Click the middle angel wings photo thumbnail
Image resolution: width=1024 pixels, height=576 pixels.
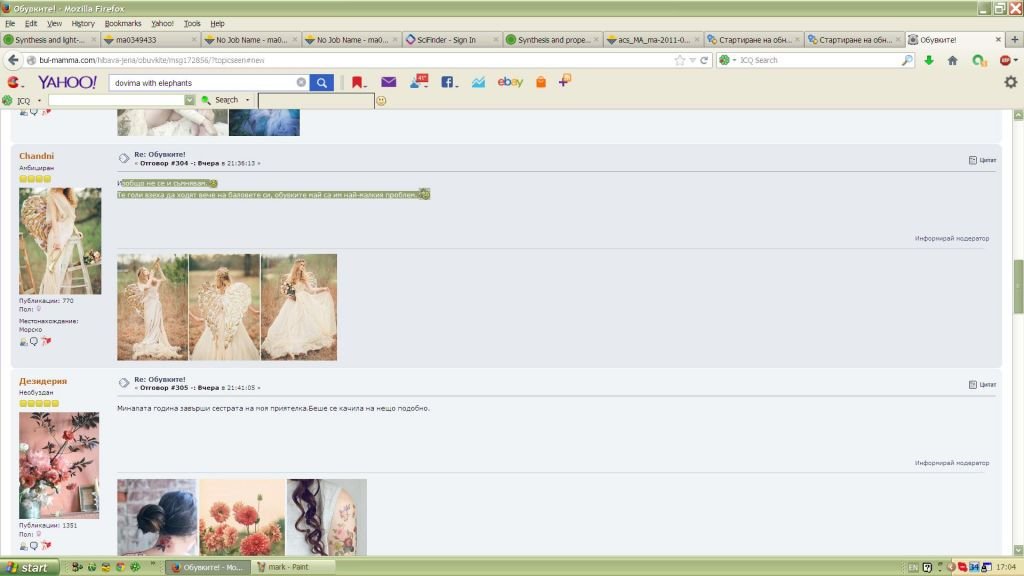[224, 307]
